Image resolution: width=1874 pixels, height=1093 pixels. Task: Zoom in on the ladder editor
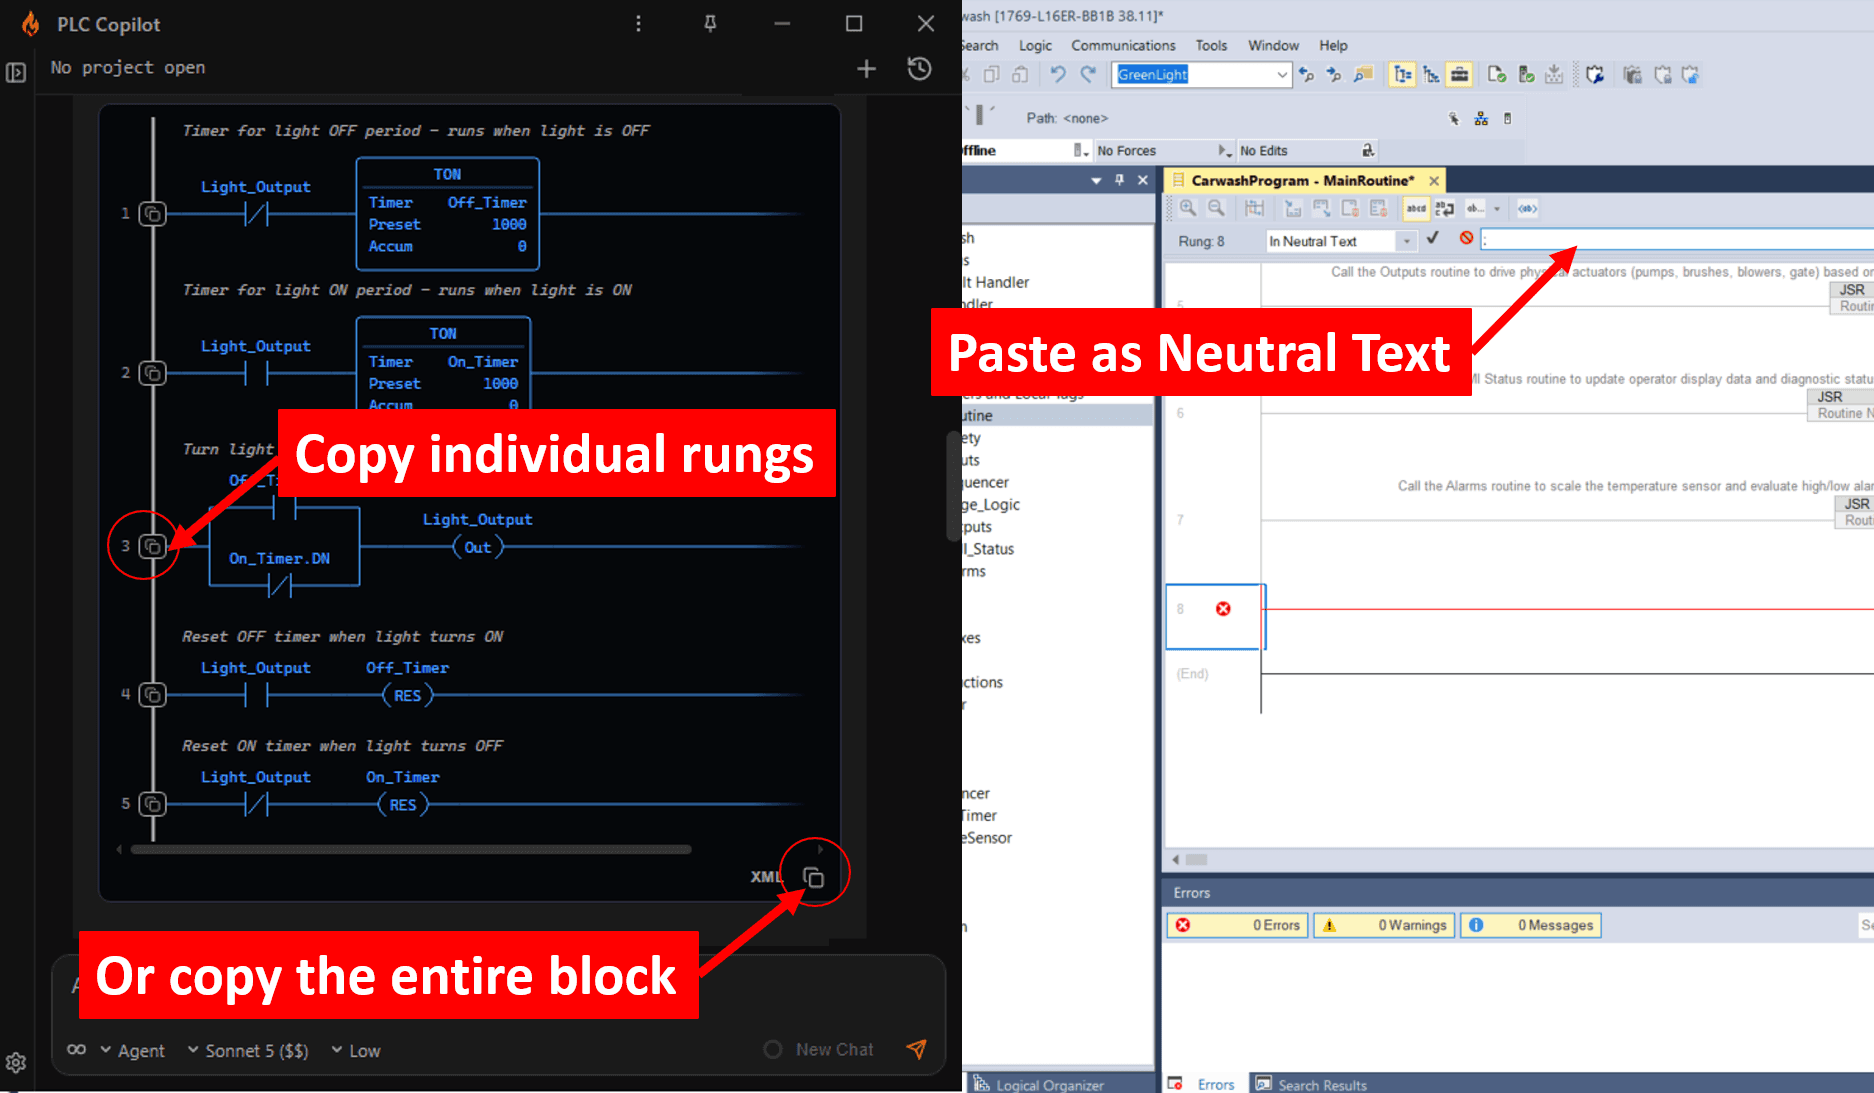tap(1188, 208)
